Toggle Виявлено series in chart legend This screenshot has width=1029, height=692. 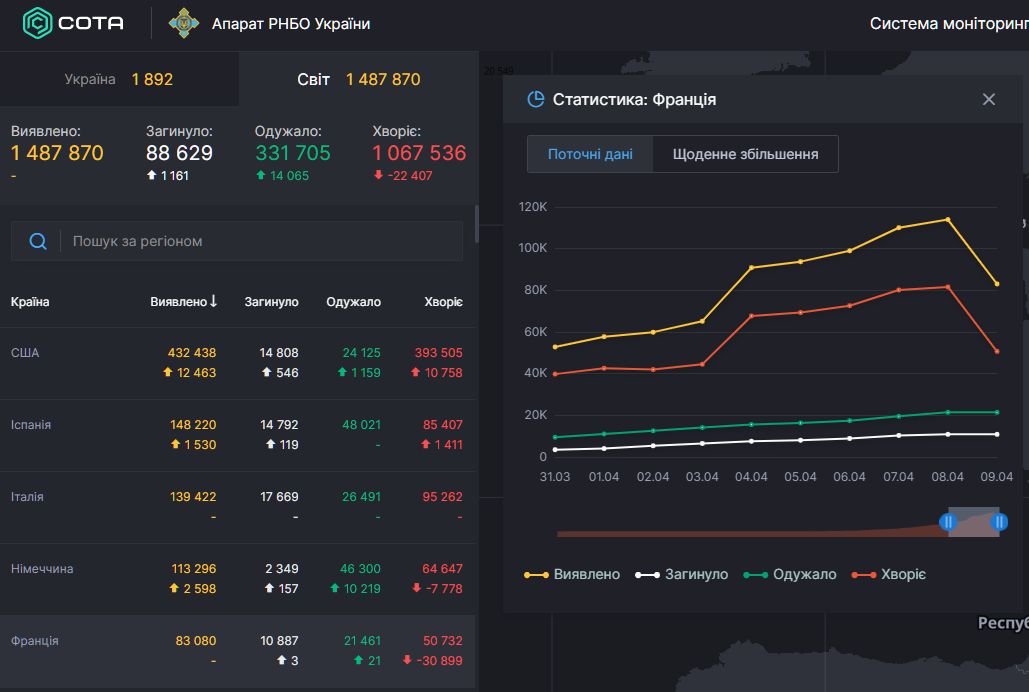pyautogui.click(x=572, y=574)
